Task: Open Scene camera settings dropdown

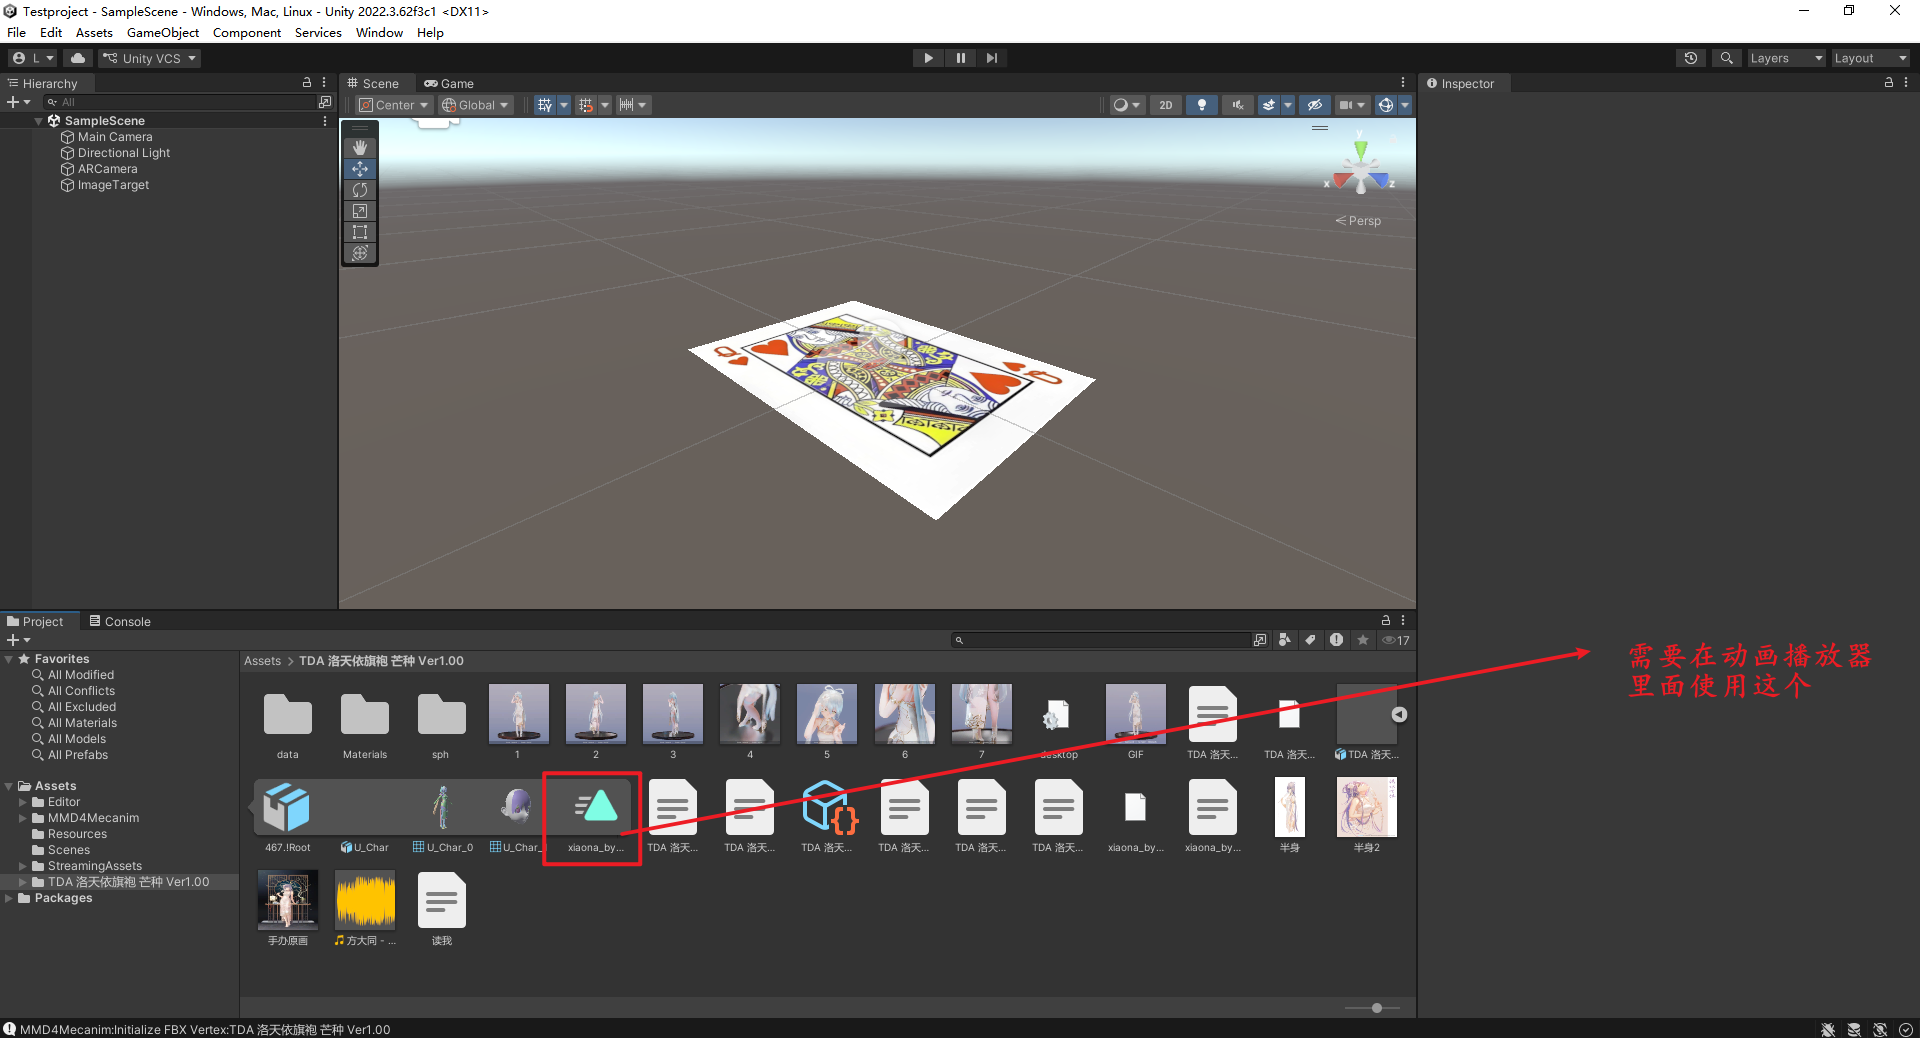Action: [1352, 105]
